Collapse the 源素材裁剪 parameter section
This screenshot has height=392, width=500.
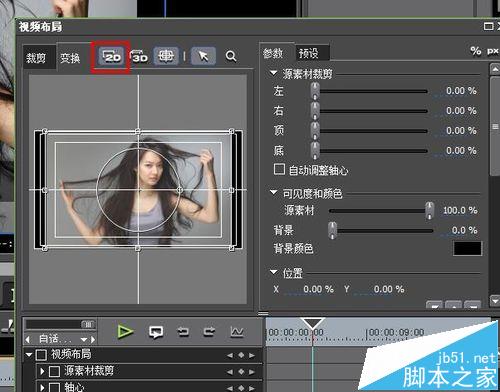click(x=273, y=72)
